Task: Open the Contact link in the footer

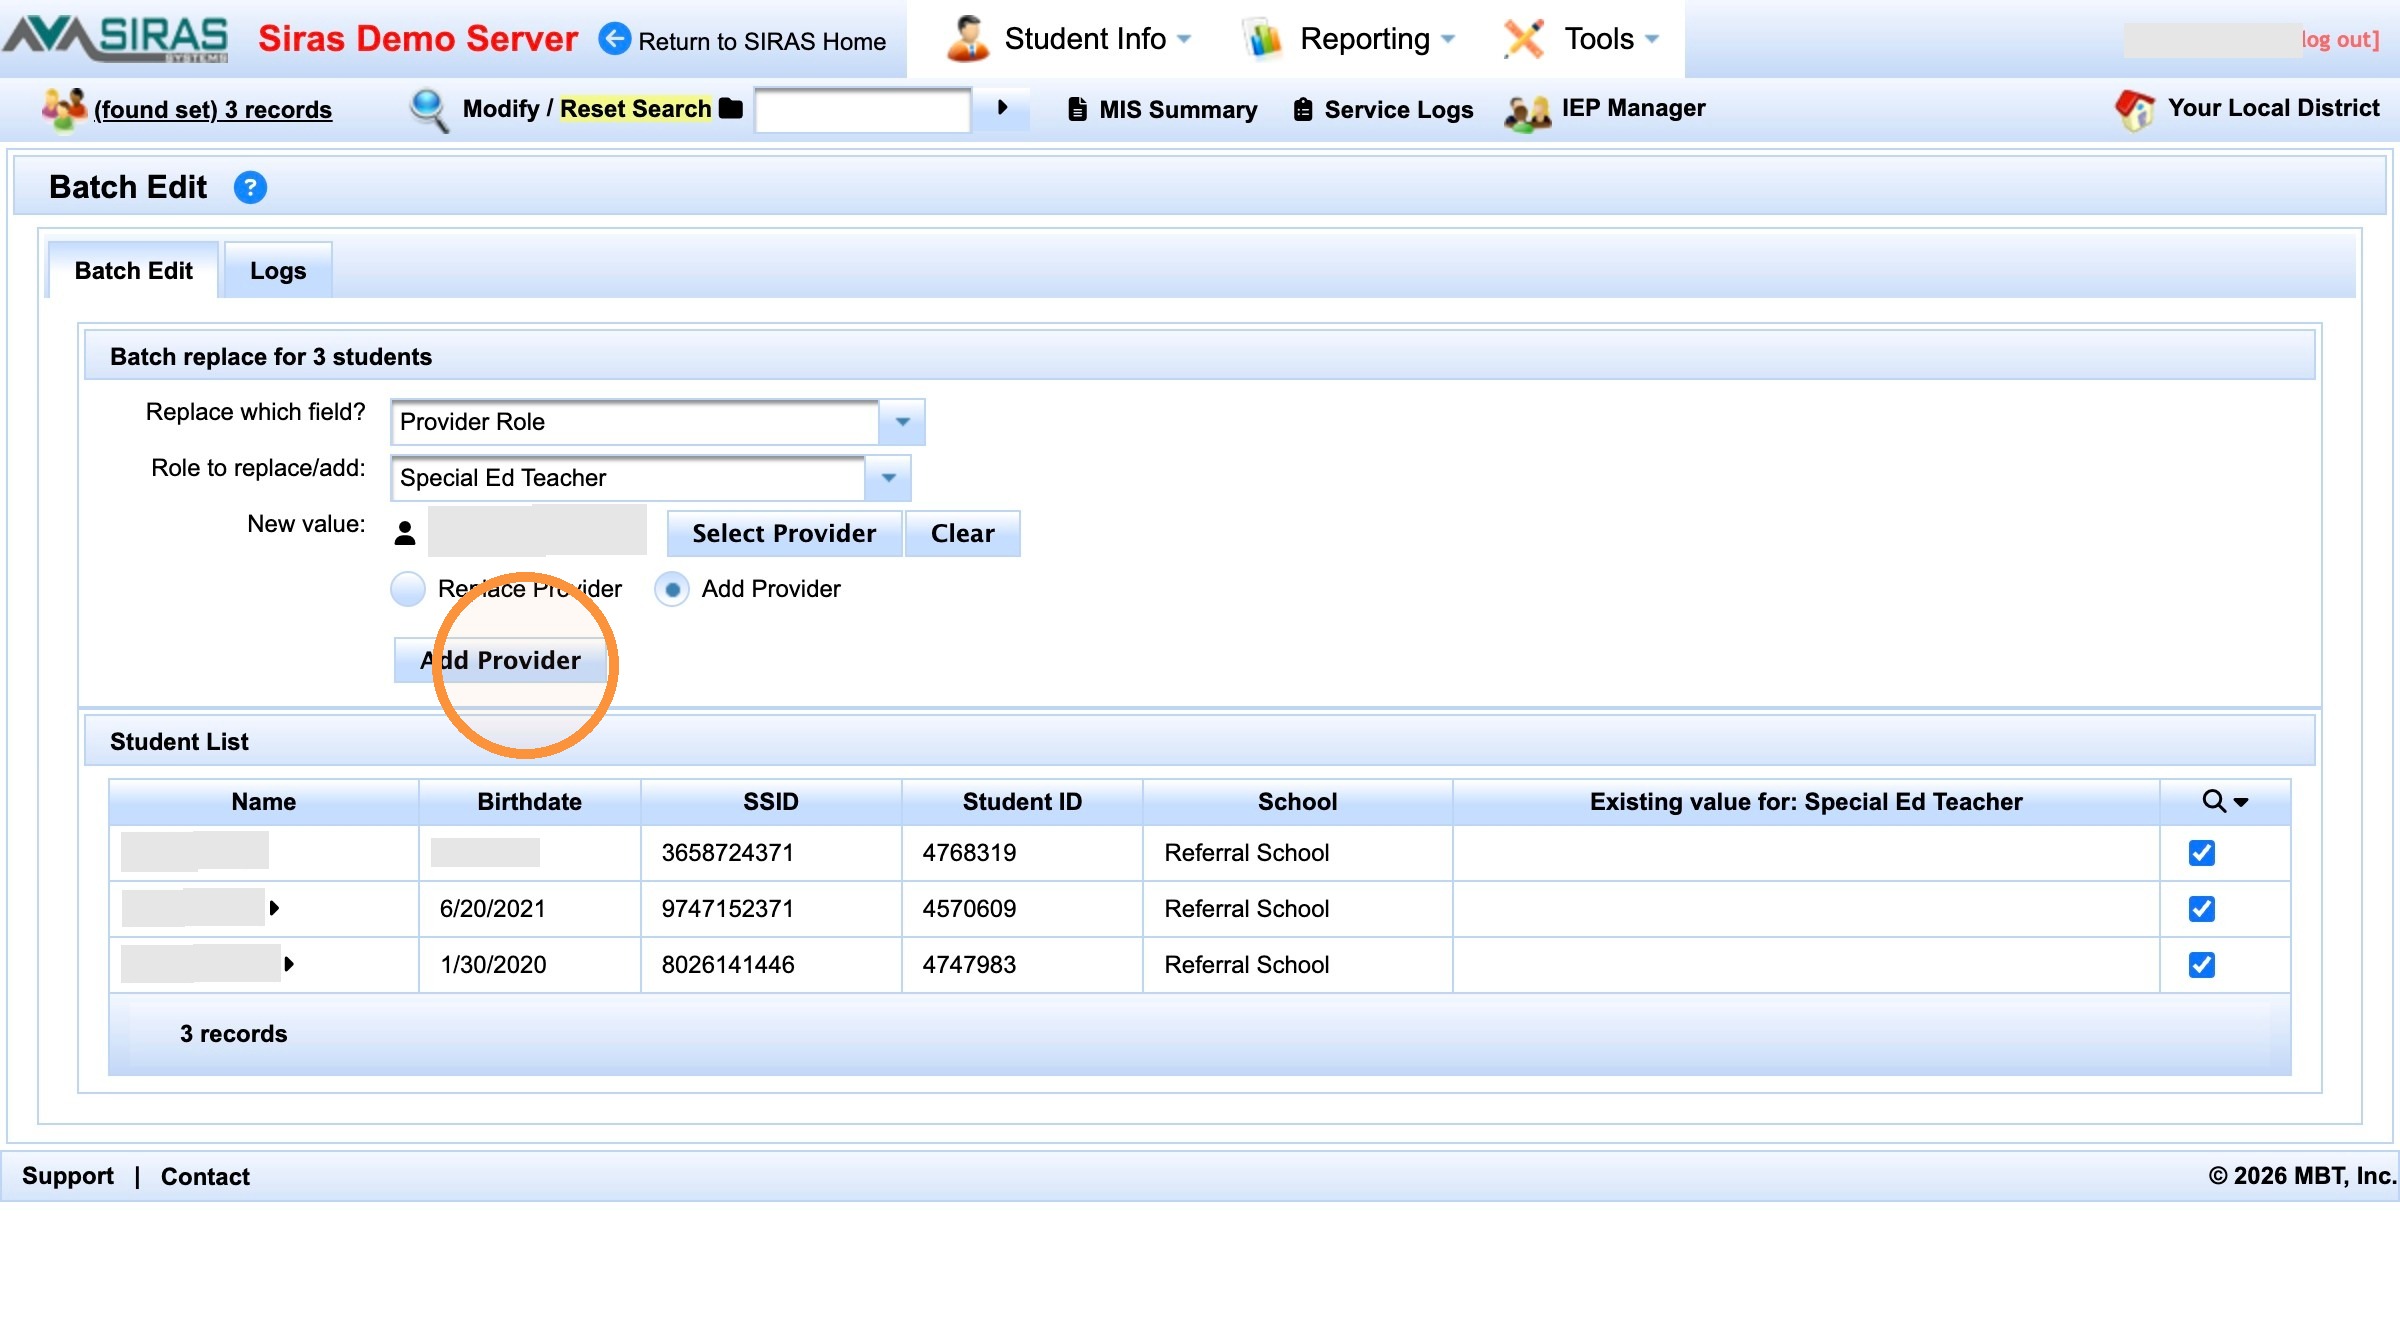Action: (205, 1176)
